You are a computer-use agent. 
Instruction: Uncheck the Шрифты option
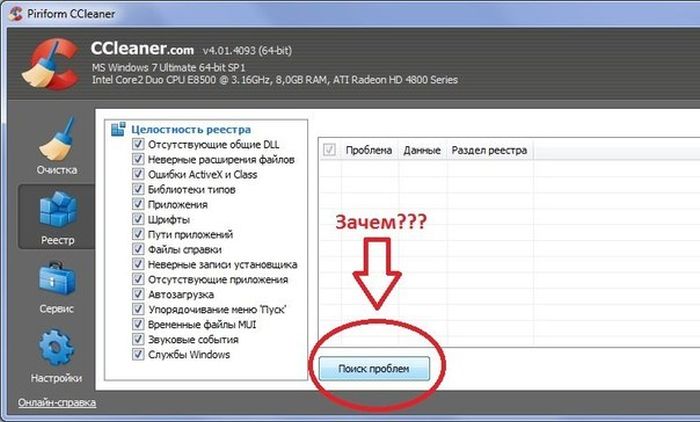point(137,220)
